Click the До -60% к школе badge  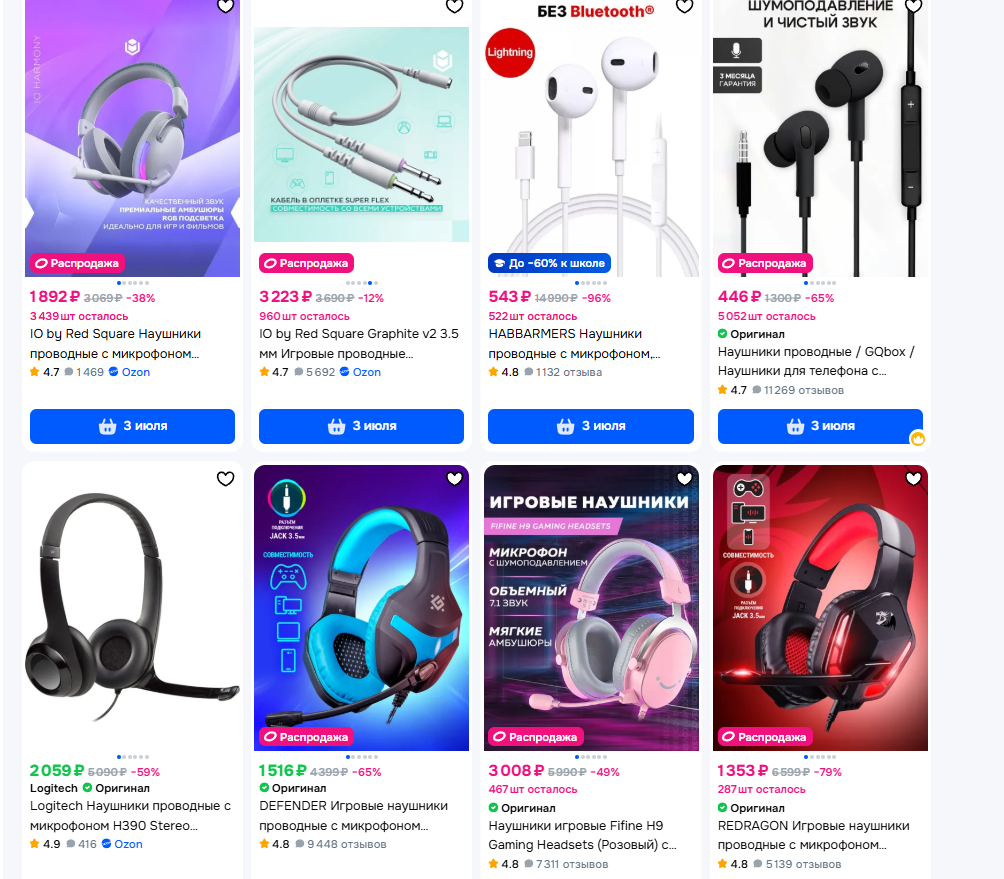[549, 263]
